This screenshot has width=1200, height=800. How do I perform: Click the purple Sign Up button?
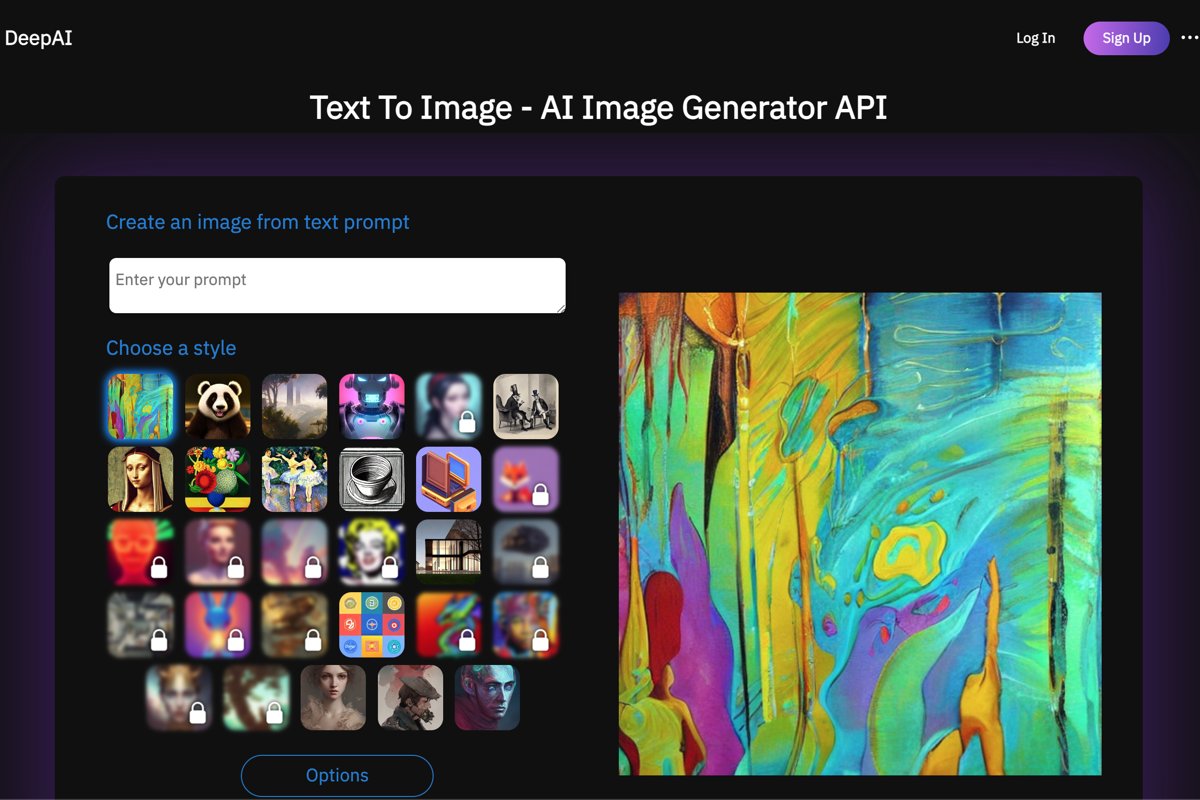click(1126, 38)
